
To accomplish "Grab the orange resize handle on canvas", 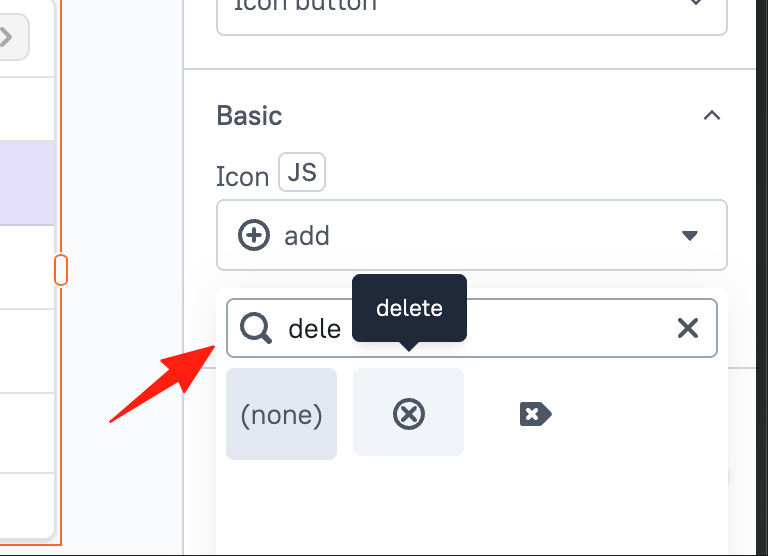I will click(61, 269).
